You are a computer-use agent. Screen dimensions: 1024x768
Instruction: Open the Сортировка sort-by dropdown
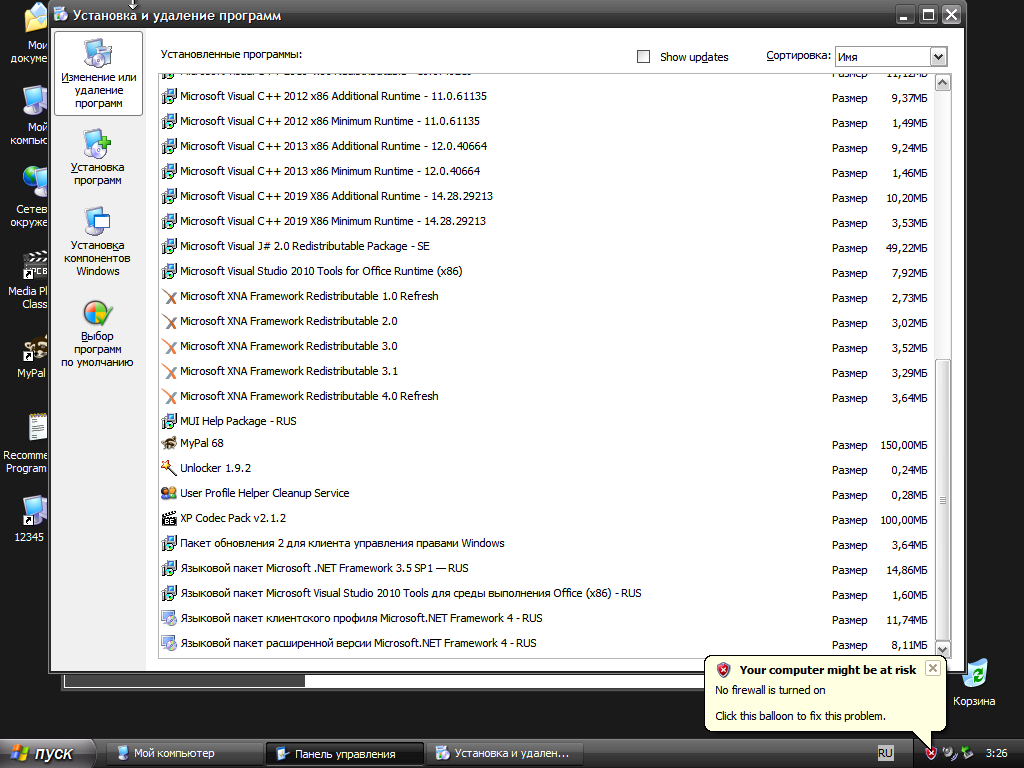coord(938,57)
